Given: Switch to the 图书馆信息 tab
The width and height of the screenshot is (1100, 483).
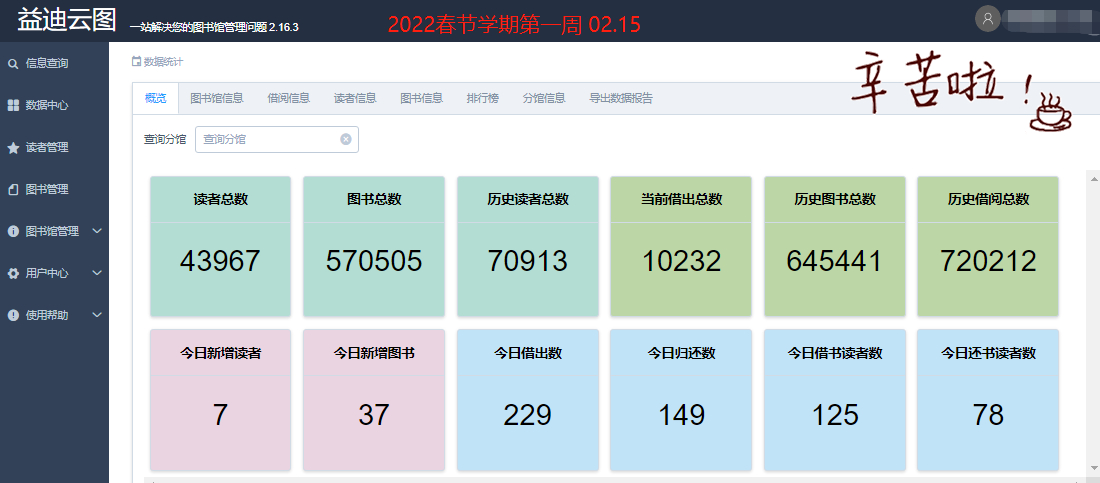Looking at the screenshot, I should pos(217,98).
